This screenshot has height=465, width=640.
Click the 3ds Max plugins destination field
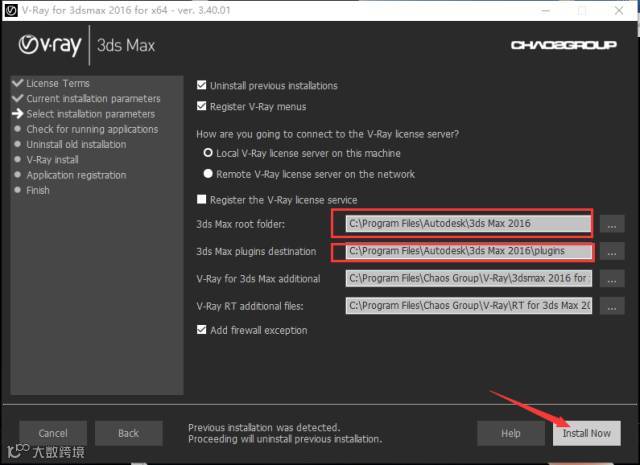[x=468, y=251]
